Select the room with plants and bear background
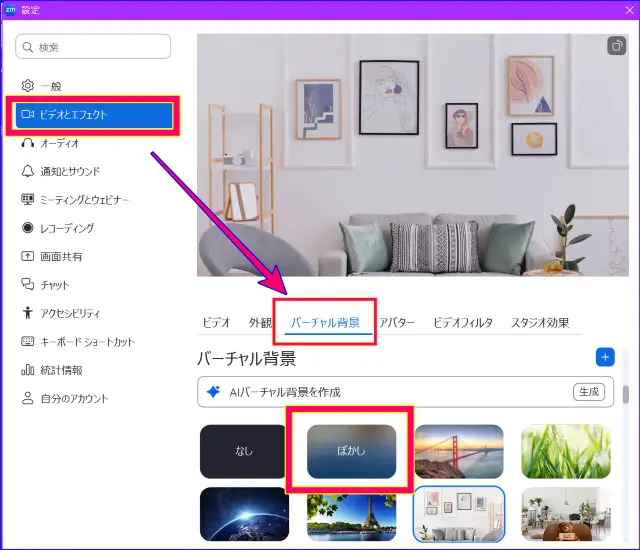The image size is (640, 550). coord(566,514)
